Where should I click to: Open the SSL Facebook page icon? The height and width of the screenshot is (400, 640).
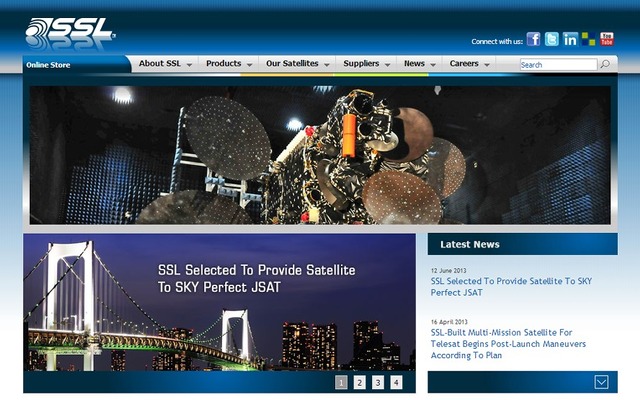tap(533, 39)
